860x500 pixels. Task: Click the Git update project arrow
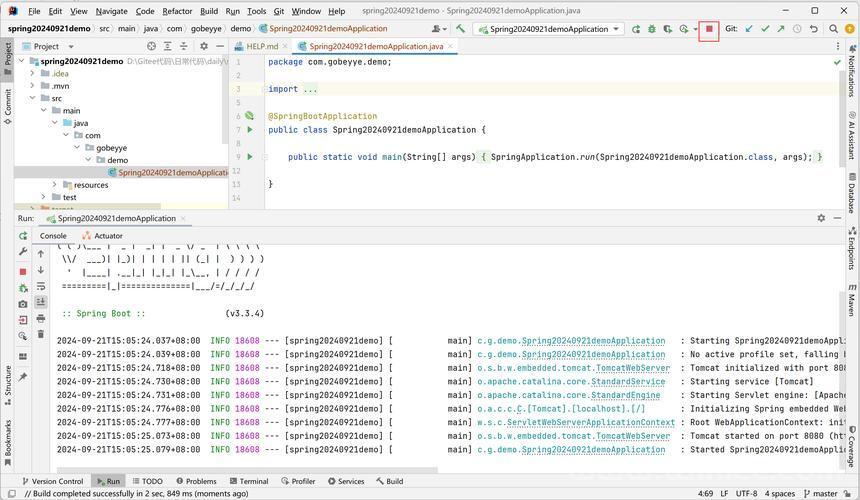pyautogui.click(x=749, y=29)
